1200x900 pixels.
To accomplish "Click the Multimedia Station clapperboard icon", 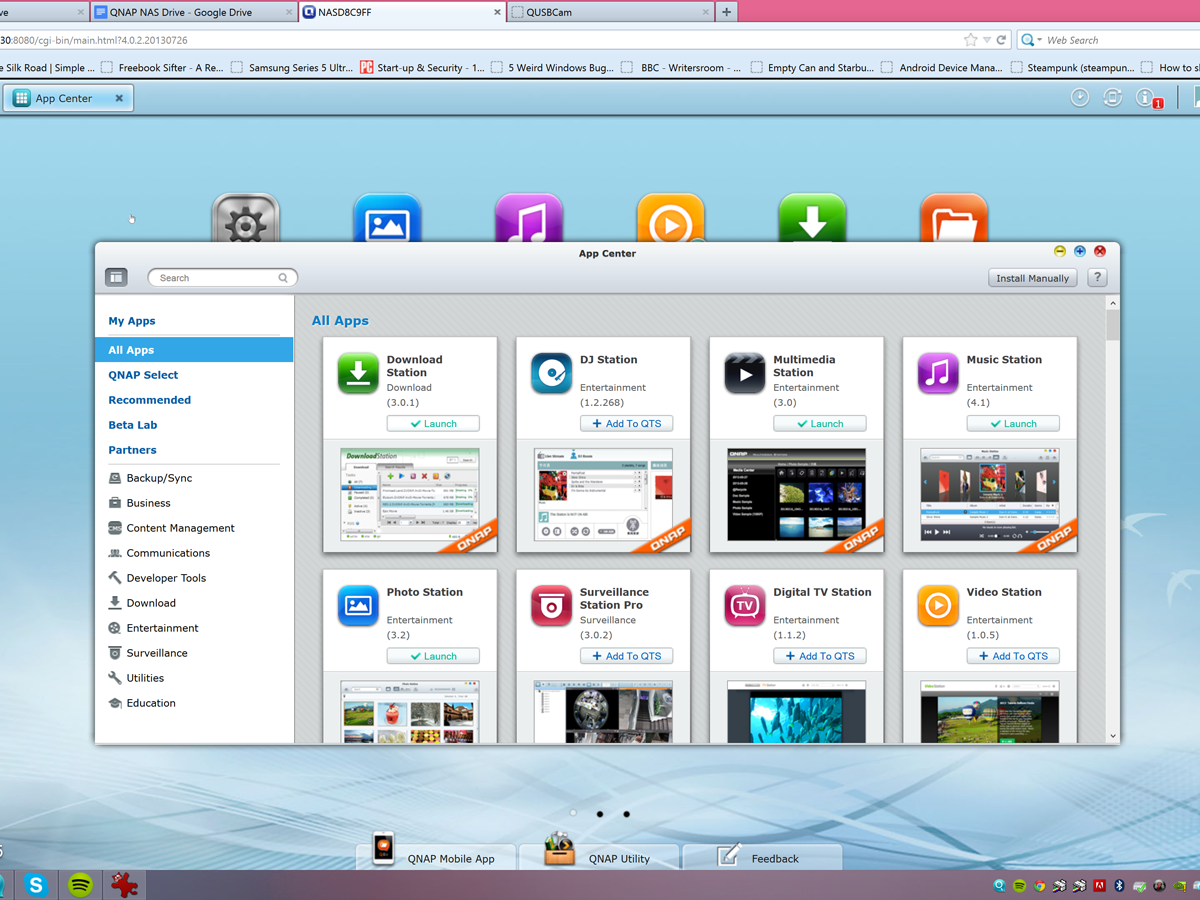I will click(x=744, y=374).
